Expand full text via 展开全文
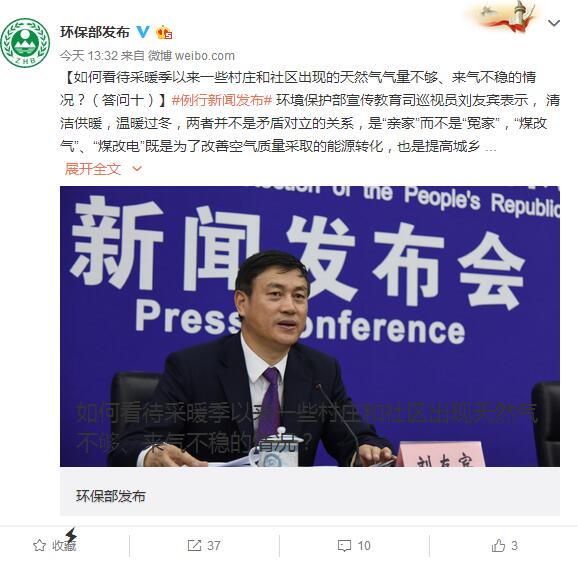This screenshot has height=565, width=578. [x=93, y=169]
